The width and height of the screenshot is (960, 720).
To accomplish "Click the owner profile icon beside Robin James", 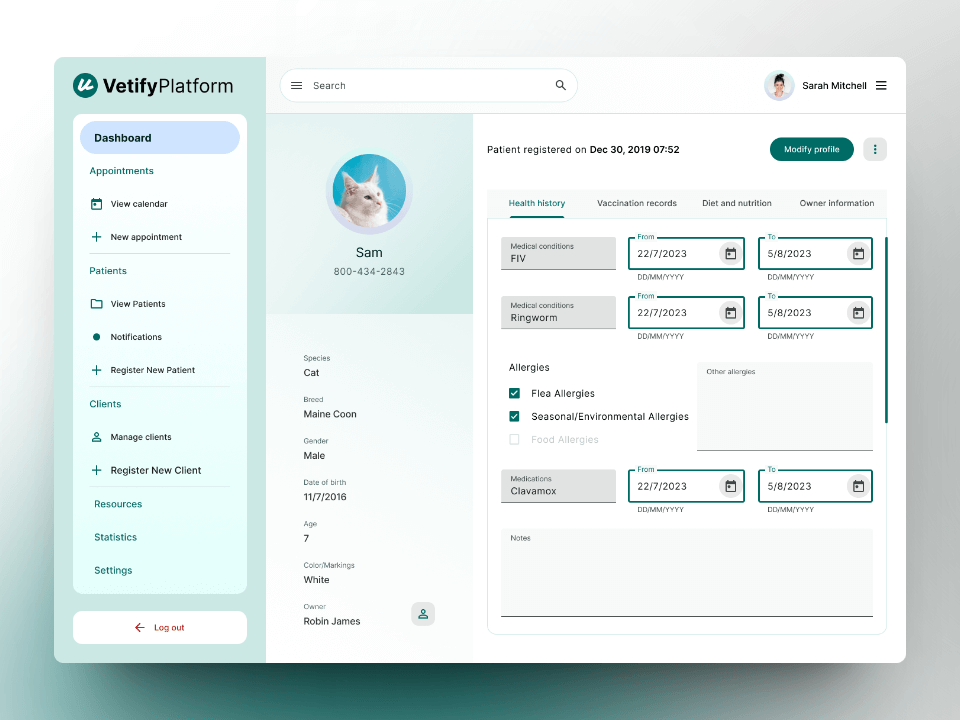I will point(423,613).
